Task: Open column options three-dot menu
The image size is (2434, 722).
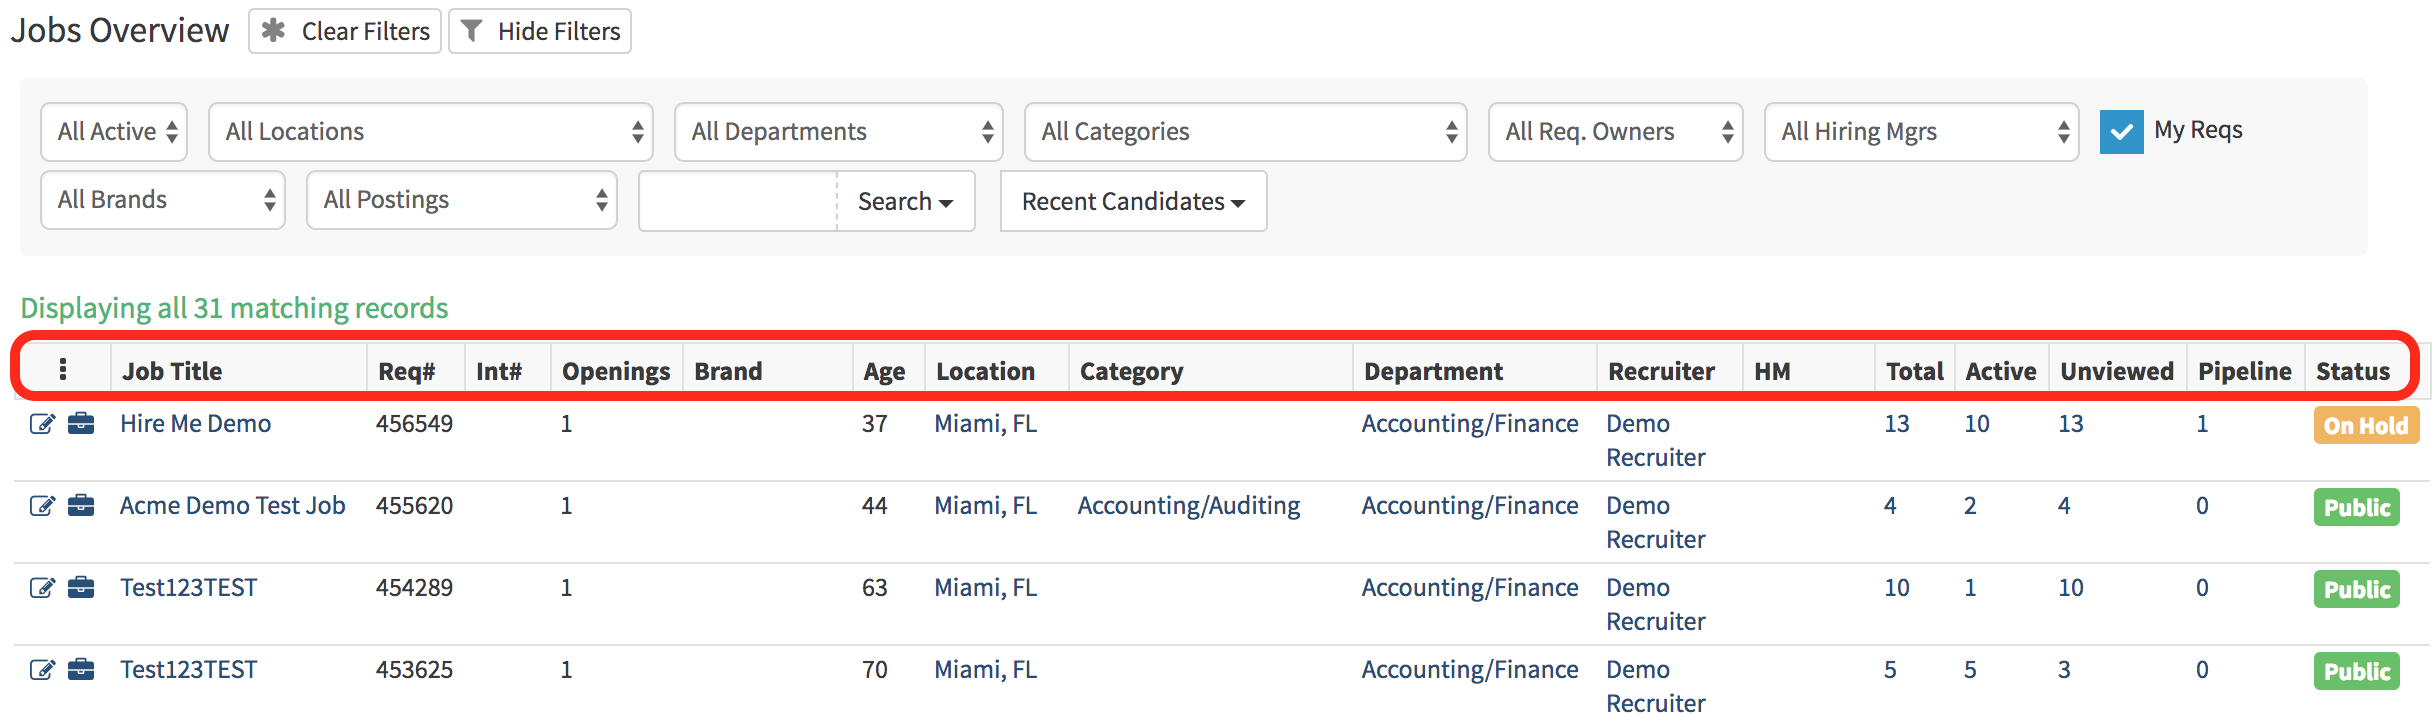Action: point(63,370)
